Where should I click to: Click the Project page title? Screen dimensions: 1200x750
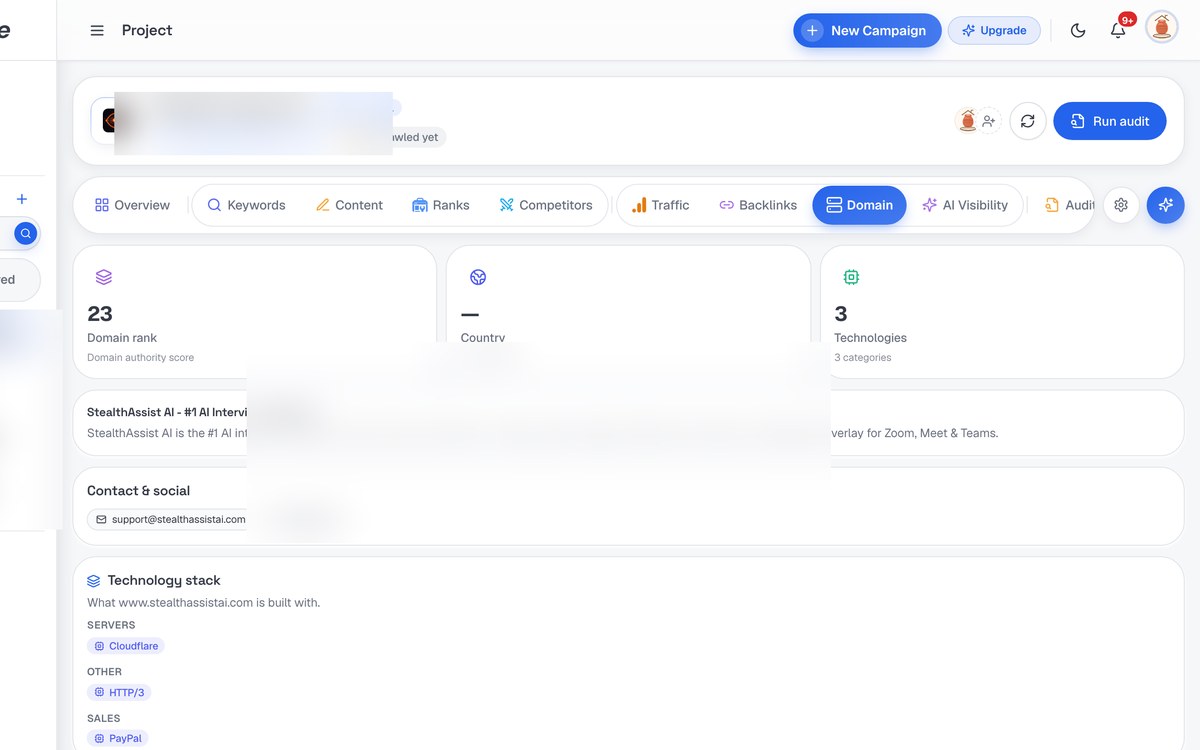click(x=147, y=31)
